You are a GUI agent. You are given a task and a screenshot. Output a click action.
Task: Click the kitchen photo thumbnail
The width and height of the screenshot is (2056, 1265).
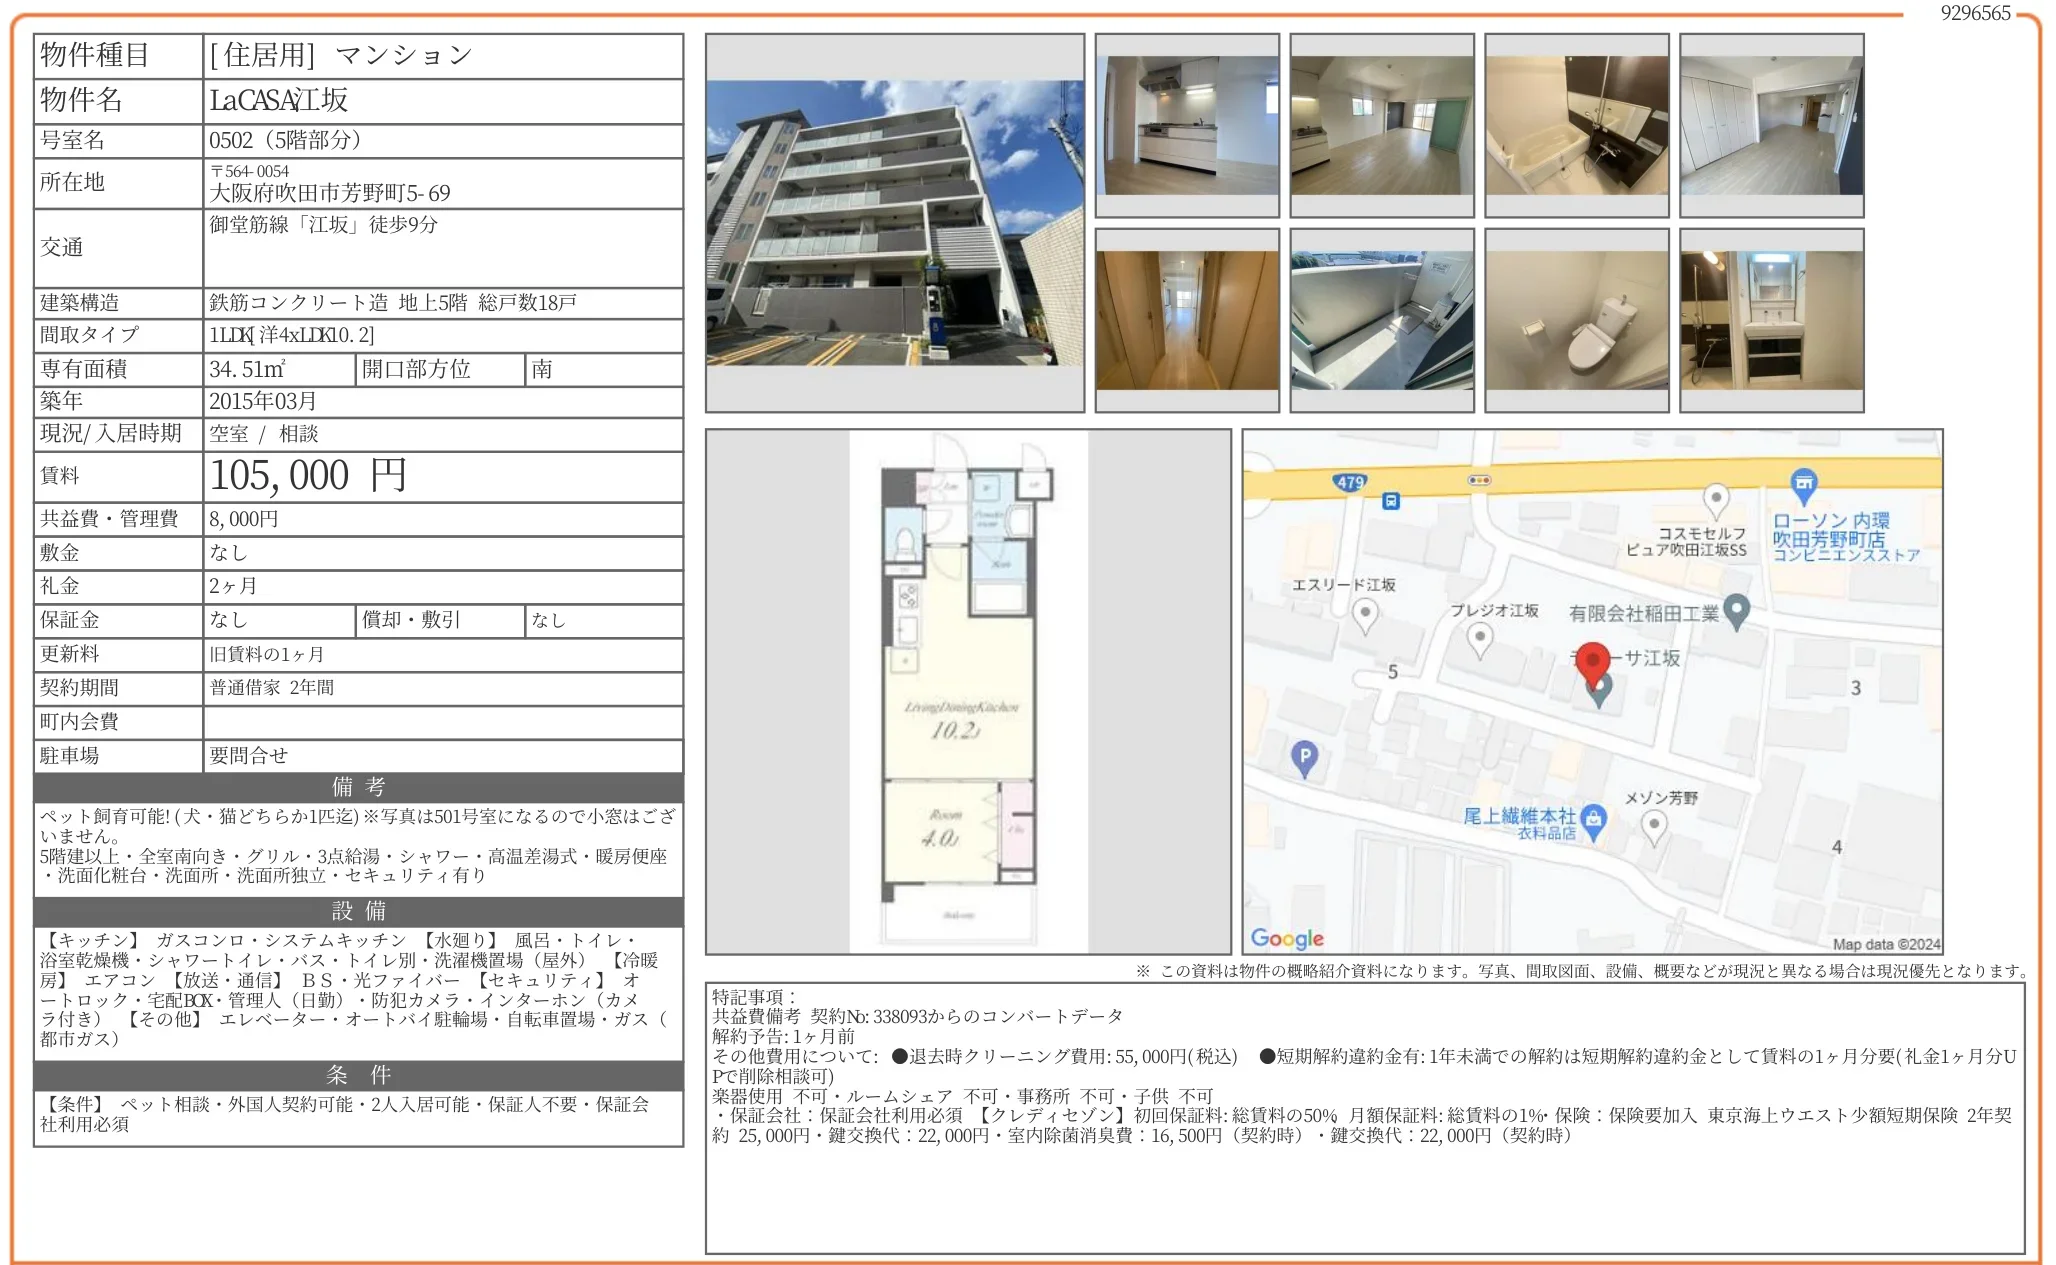(1186, 124)
